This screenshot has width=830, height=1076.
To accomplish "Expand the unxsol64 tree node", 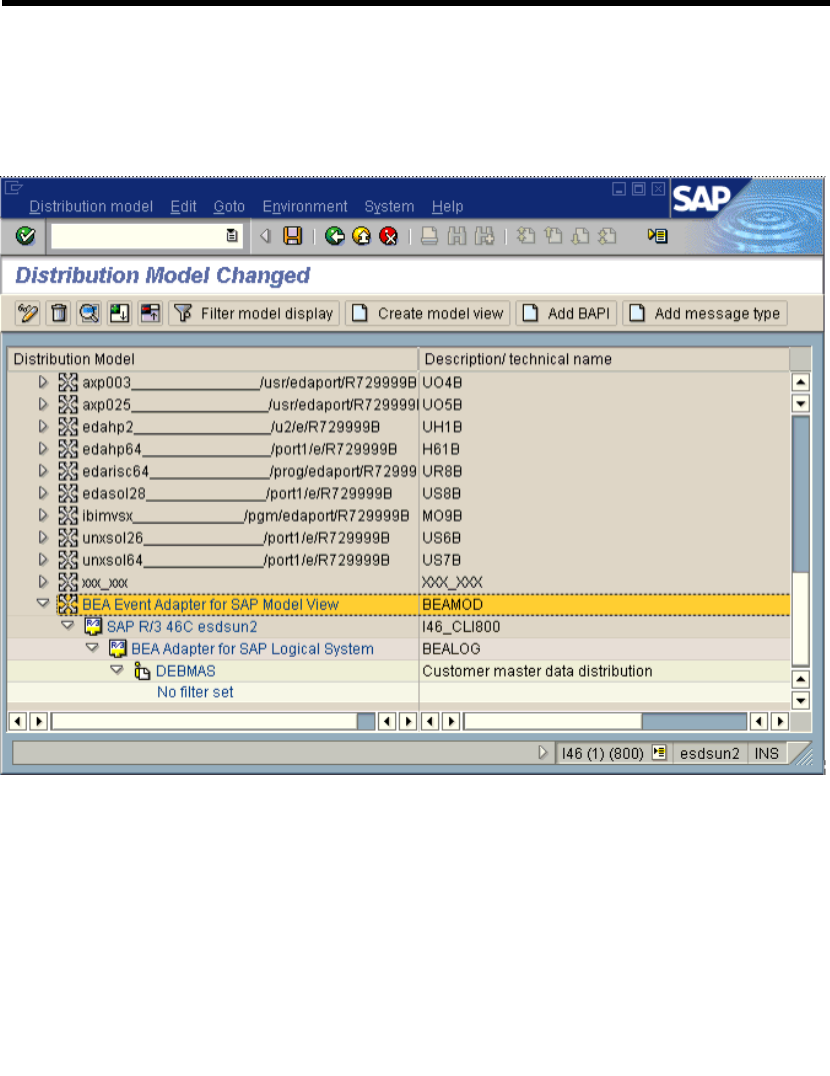I will (x=43, y=559).
